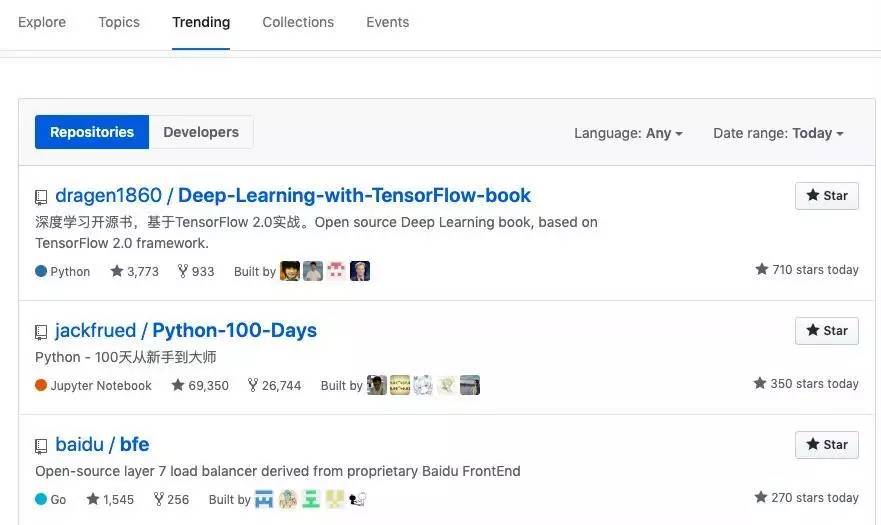Click Python-100-Days star count 69,350
The height and width of the screenshot is (525, 881).
[x=200, y=386]
